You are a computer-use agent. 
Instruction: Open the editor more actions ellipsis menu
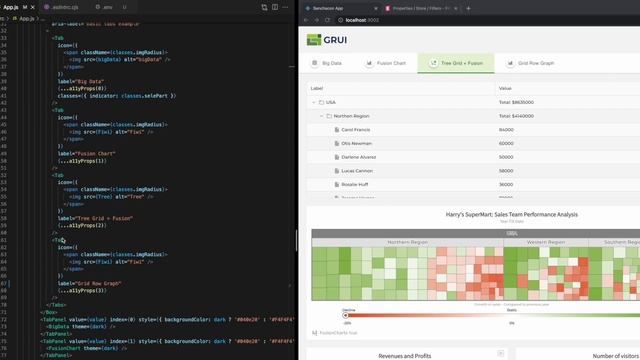click(x=285, y=7)
